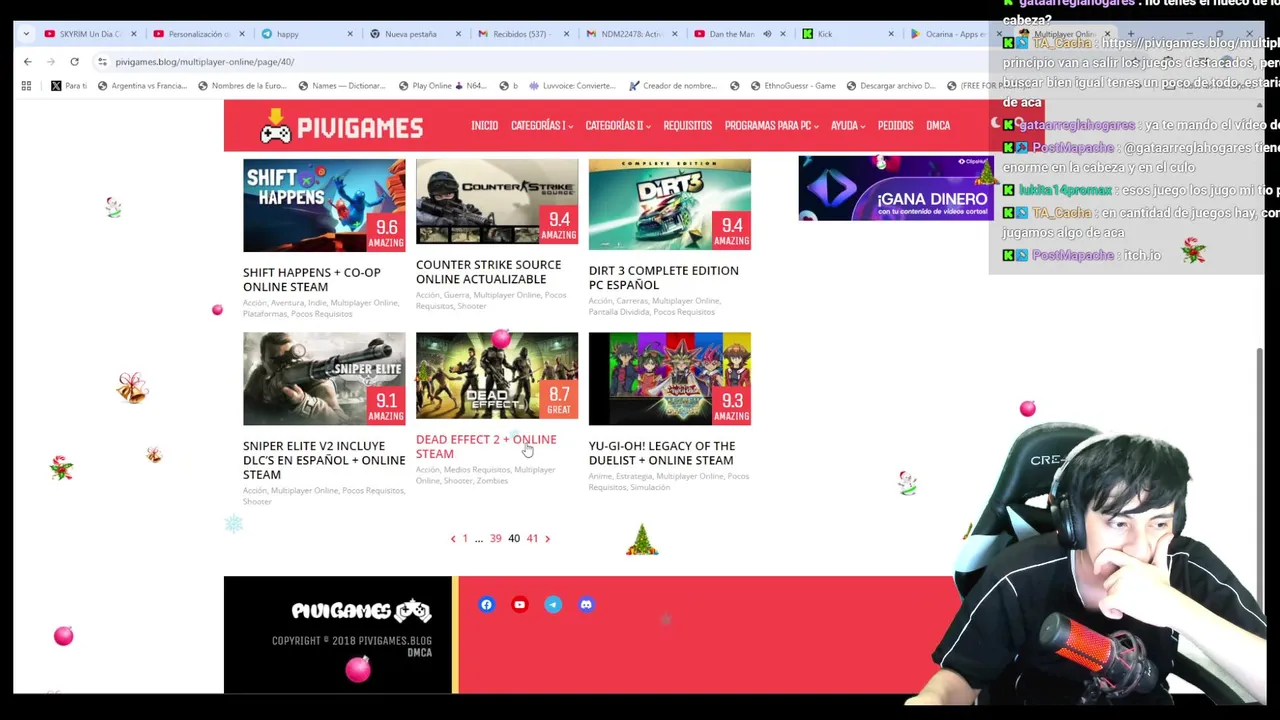This screenshot has width=1280, height=720.
Task: Go to next page arrow in pagination
Action: [547, 539]
